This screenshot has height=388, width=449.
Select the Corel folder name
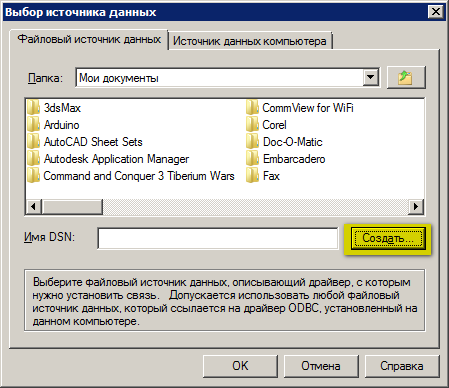(x=274, y=125)
